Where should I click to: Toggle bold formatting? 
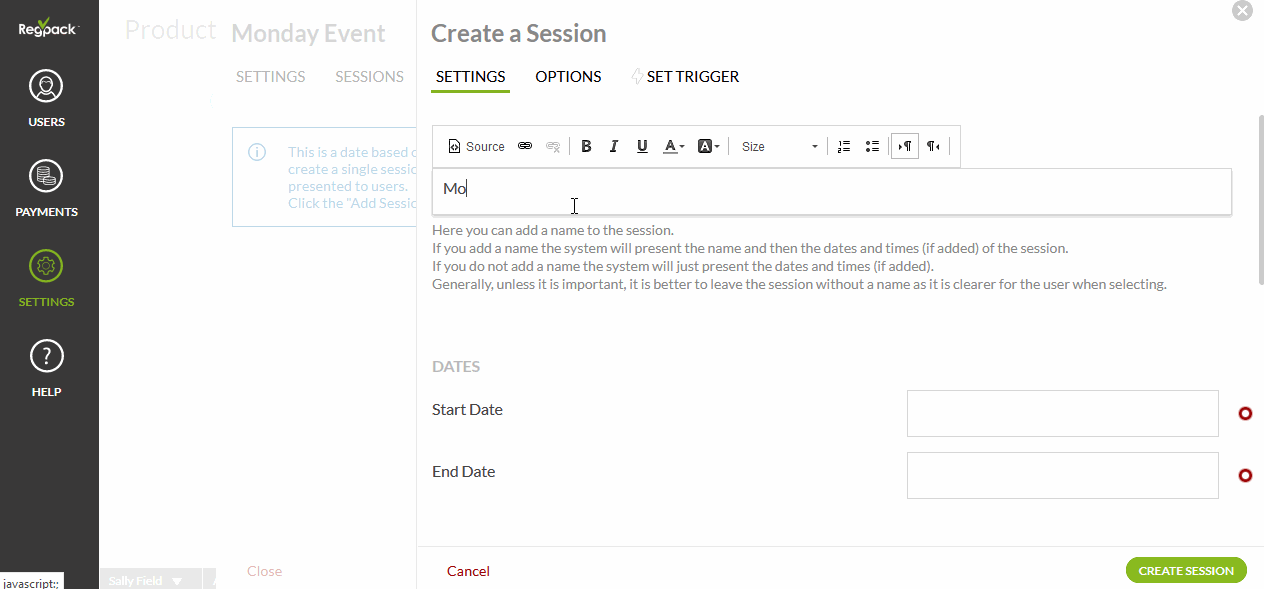[x=586, y=147]
